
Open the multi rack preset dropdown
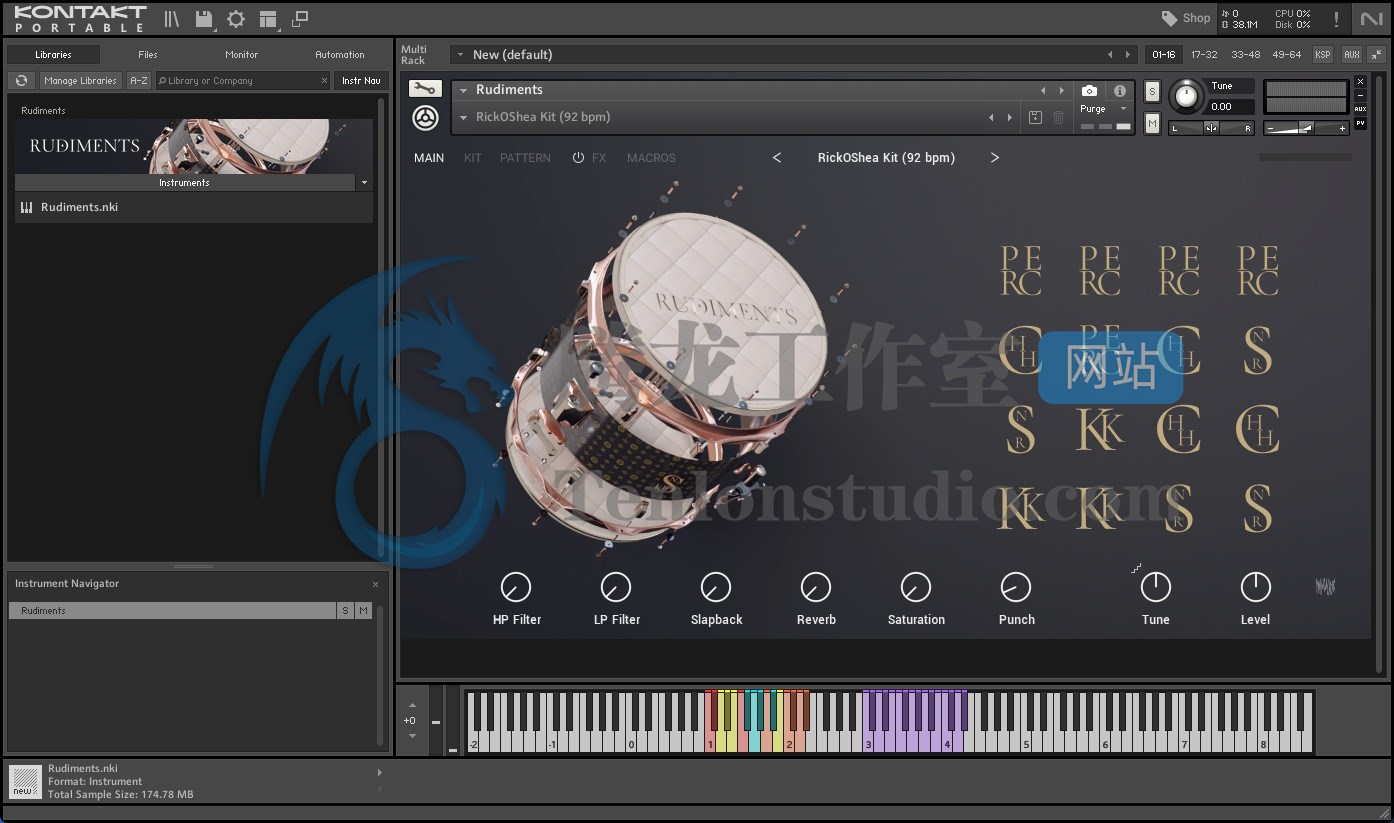[x=460, y=55]
